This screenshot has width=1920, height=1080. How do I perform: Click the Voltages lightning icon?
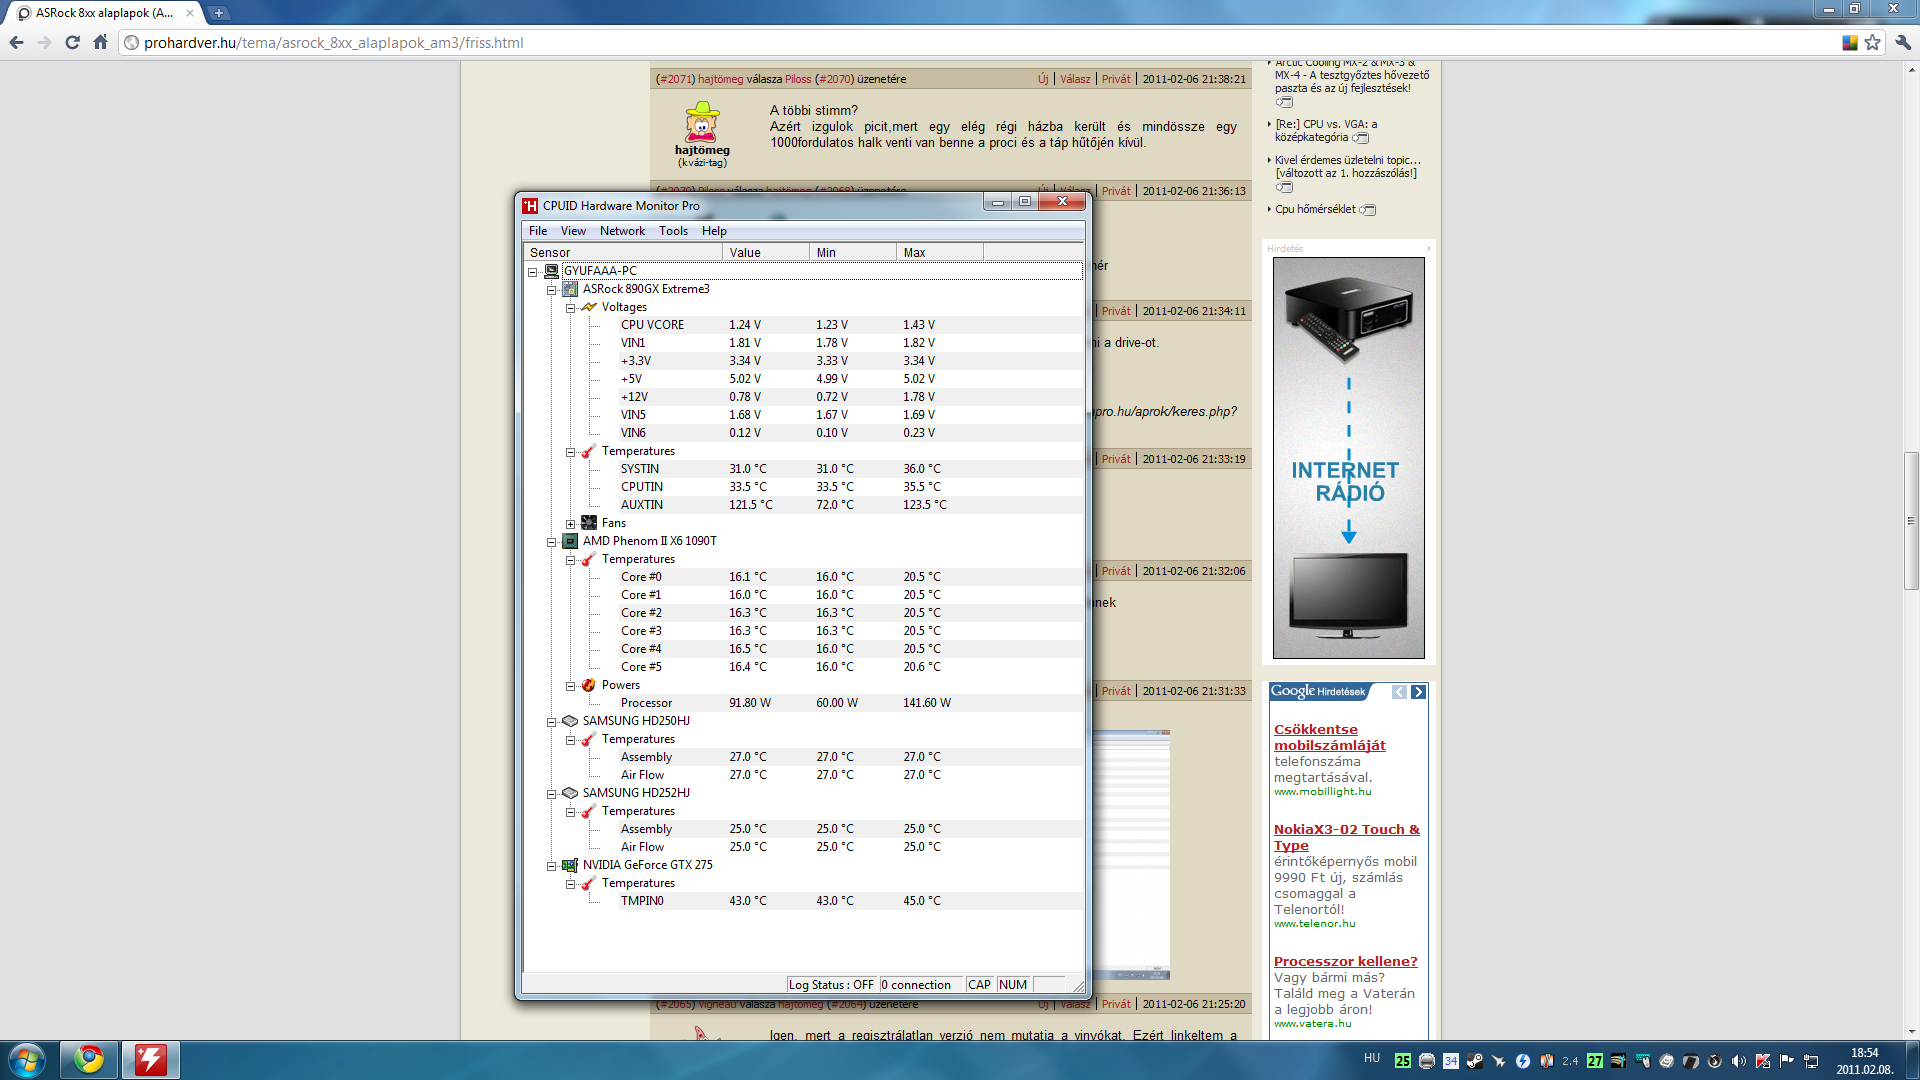click(x=589, y=307)
